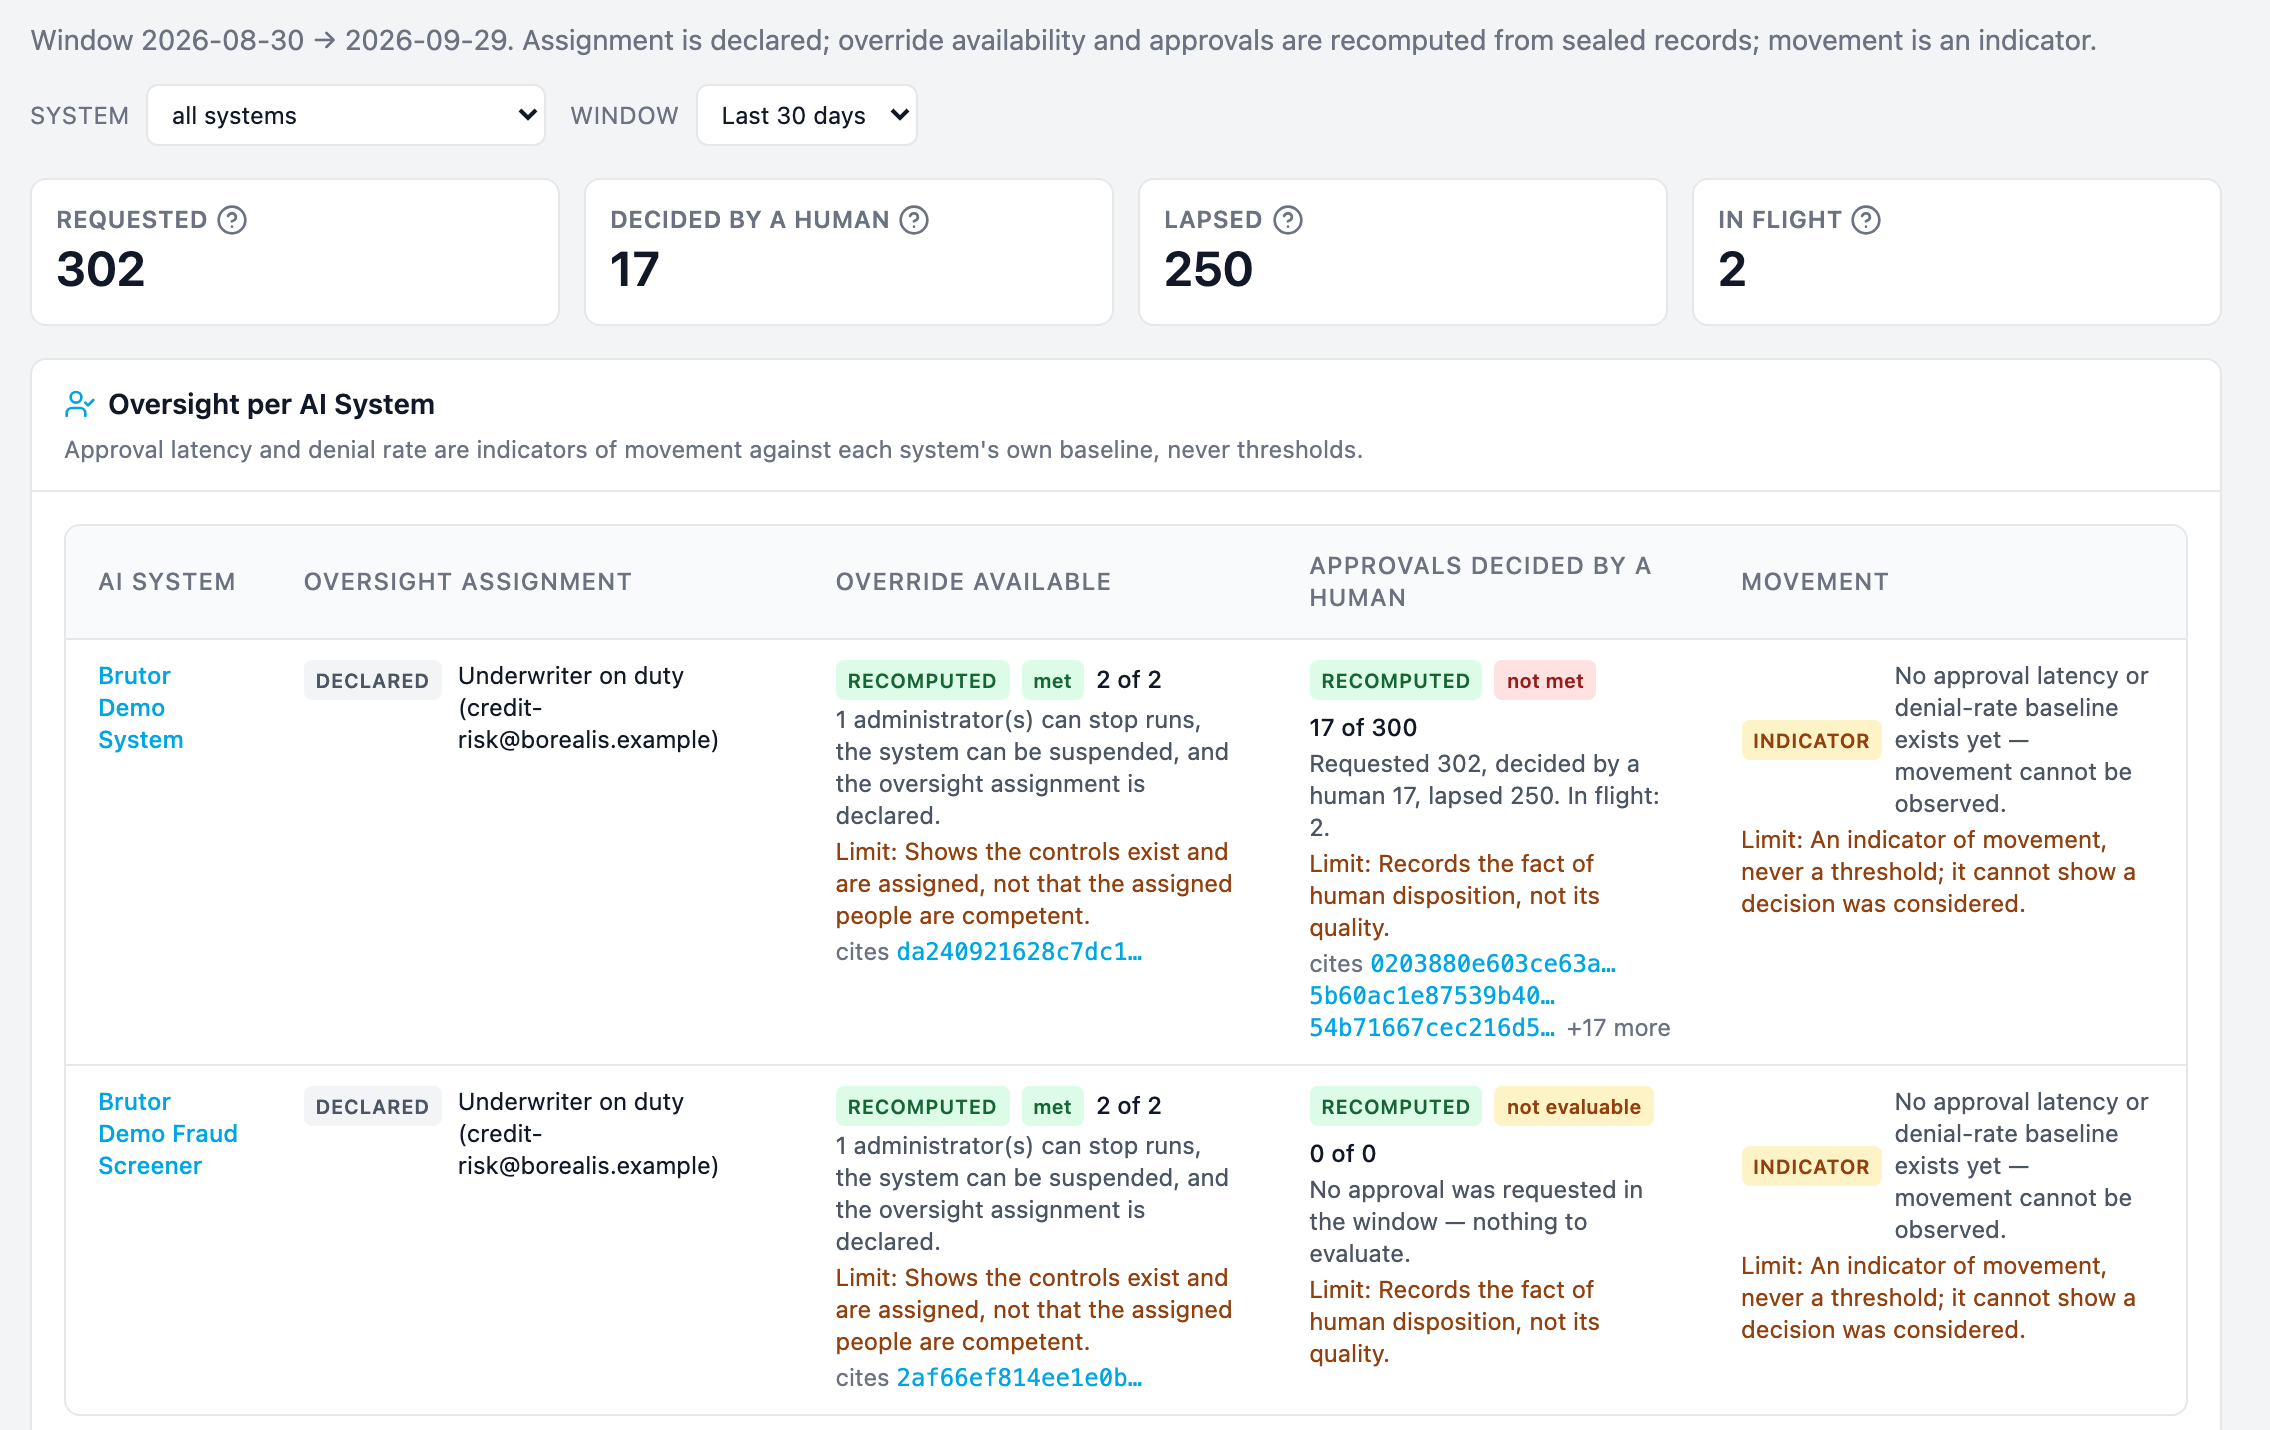Click the OVERSIGHT ASSIGNMENT column header
The width and height of the screenshot is (2270, 1430).
(468, 582)
